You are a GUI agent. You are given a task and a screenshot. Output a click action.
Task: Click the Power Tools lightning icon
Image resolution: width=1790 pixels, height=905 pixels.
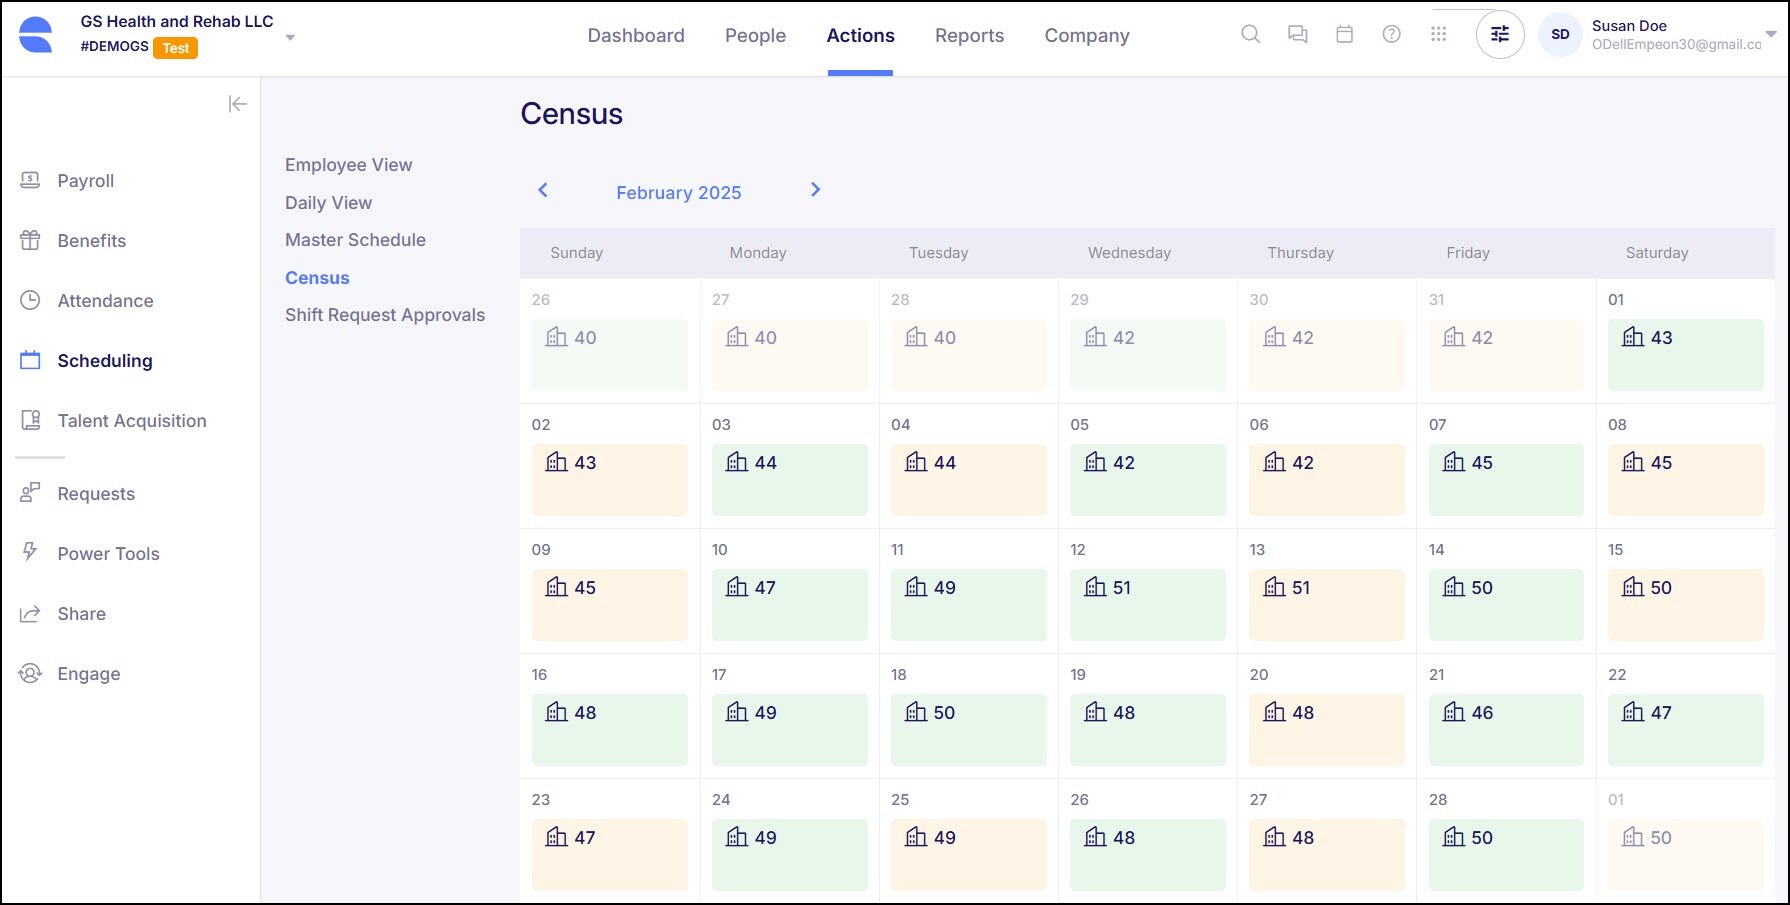click(29, 553)
